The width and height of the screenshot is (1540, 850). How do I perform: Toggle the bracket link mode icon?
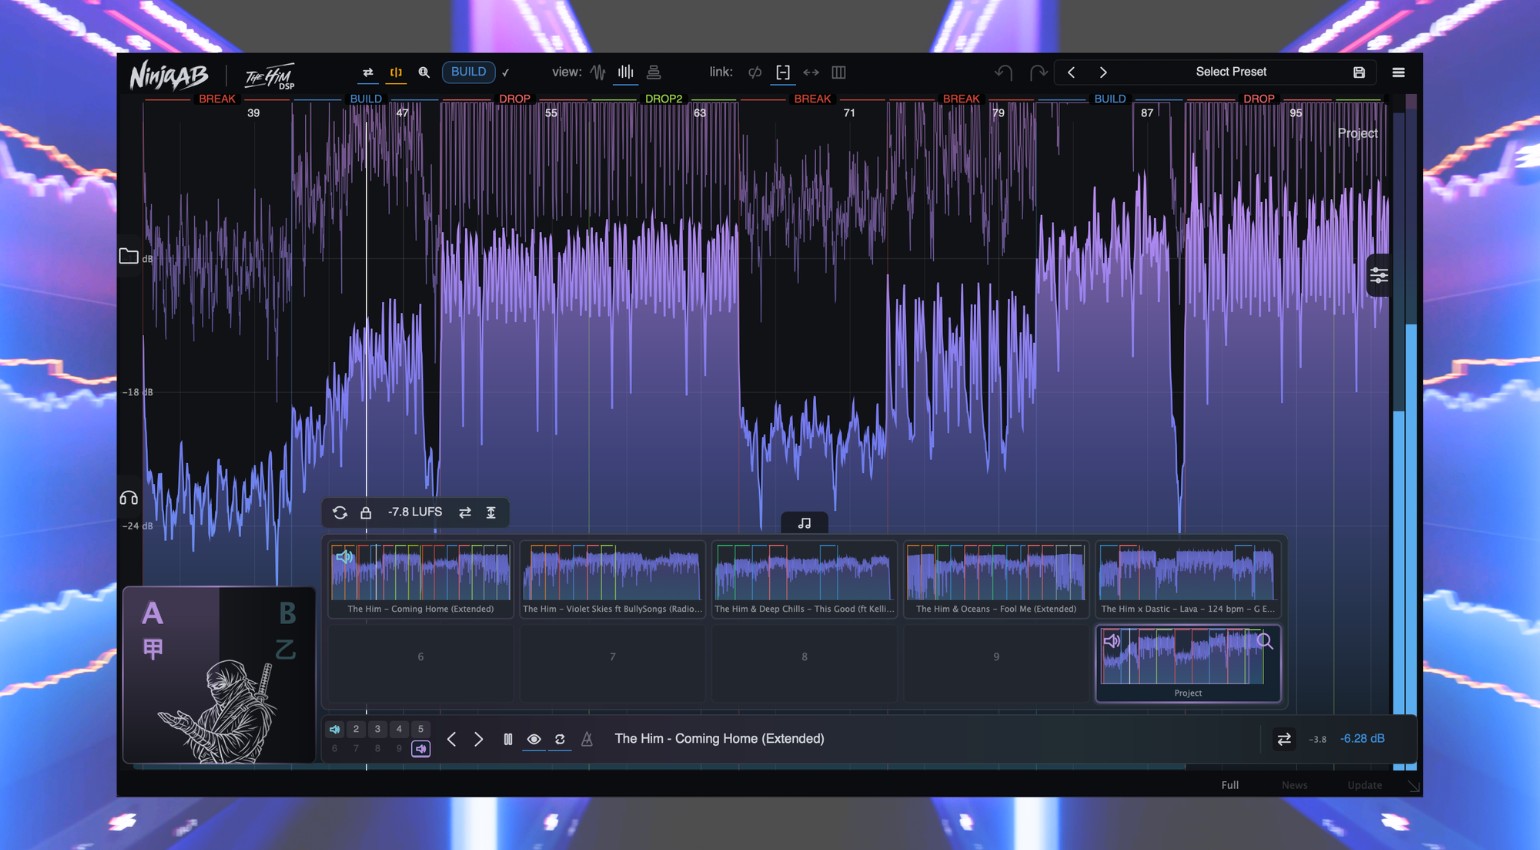pos(783,72)
